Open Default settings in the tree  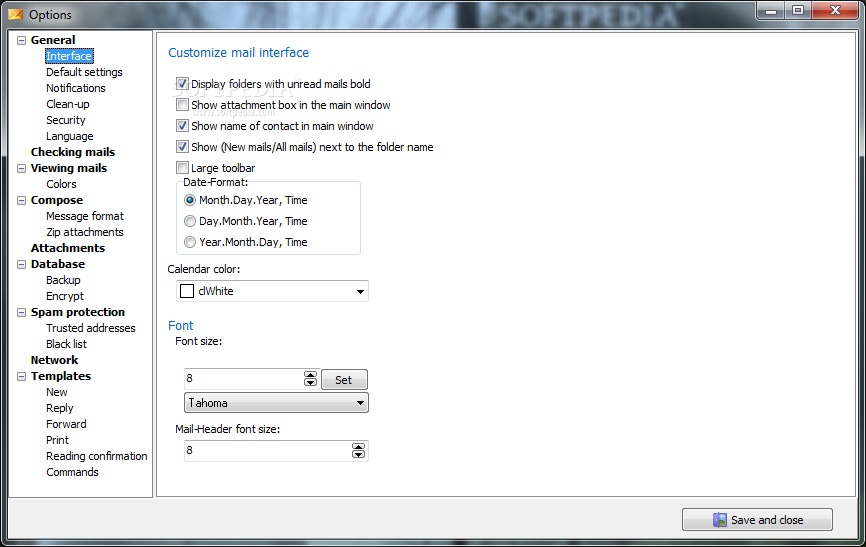click(x=85, y=72)
